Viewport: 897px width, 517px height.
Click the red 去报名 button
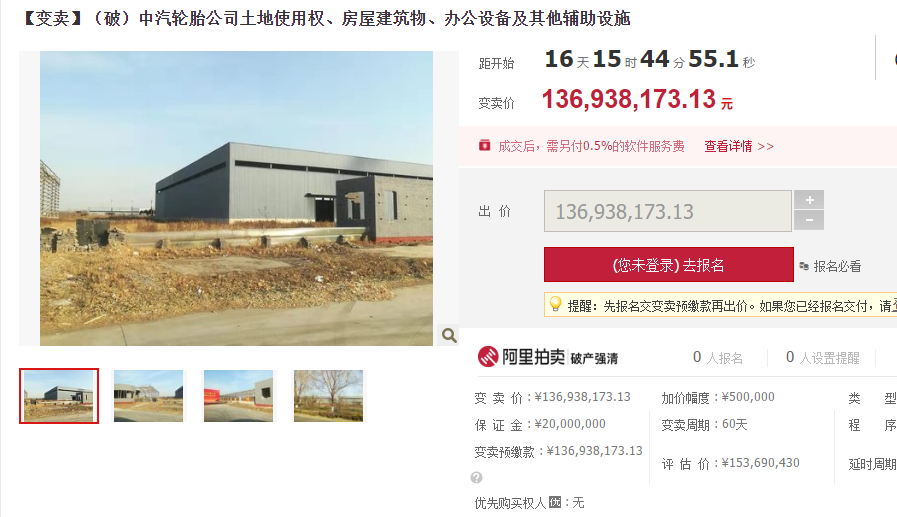[669, 265]
